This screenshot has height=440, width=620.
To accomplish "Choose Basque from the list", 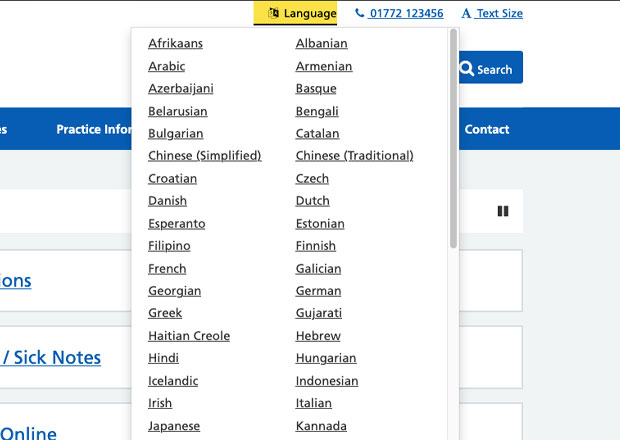I will 316,89.
